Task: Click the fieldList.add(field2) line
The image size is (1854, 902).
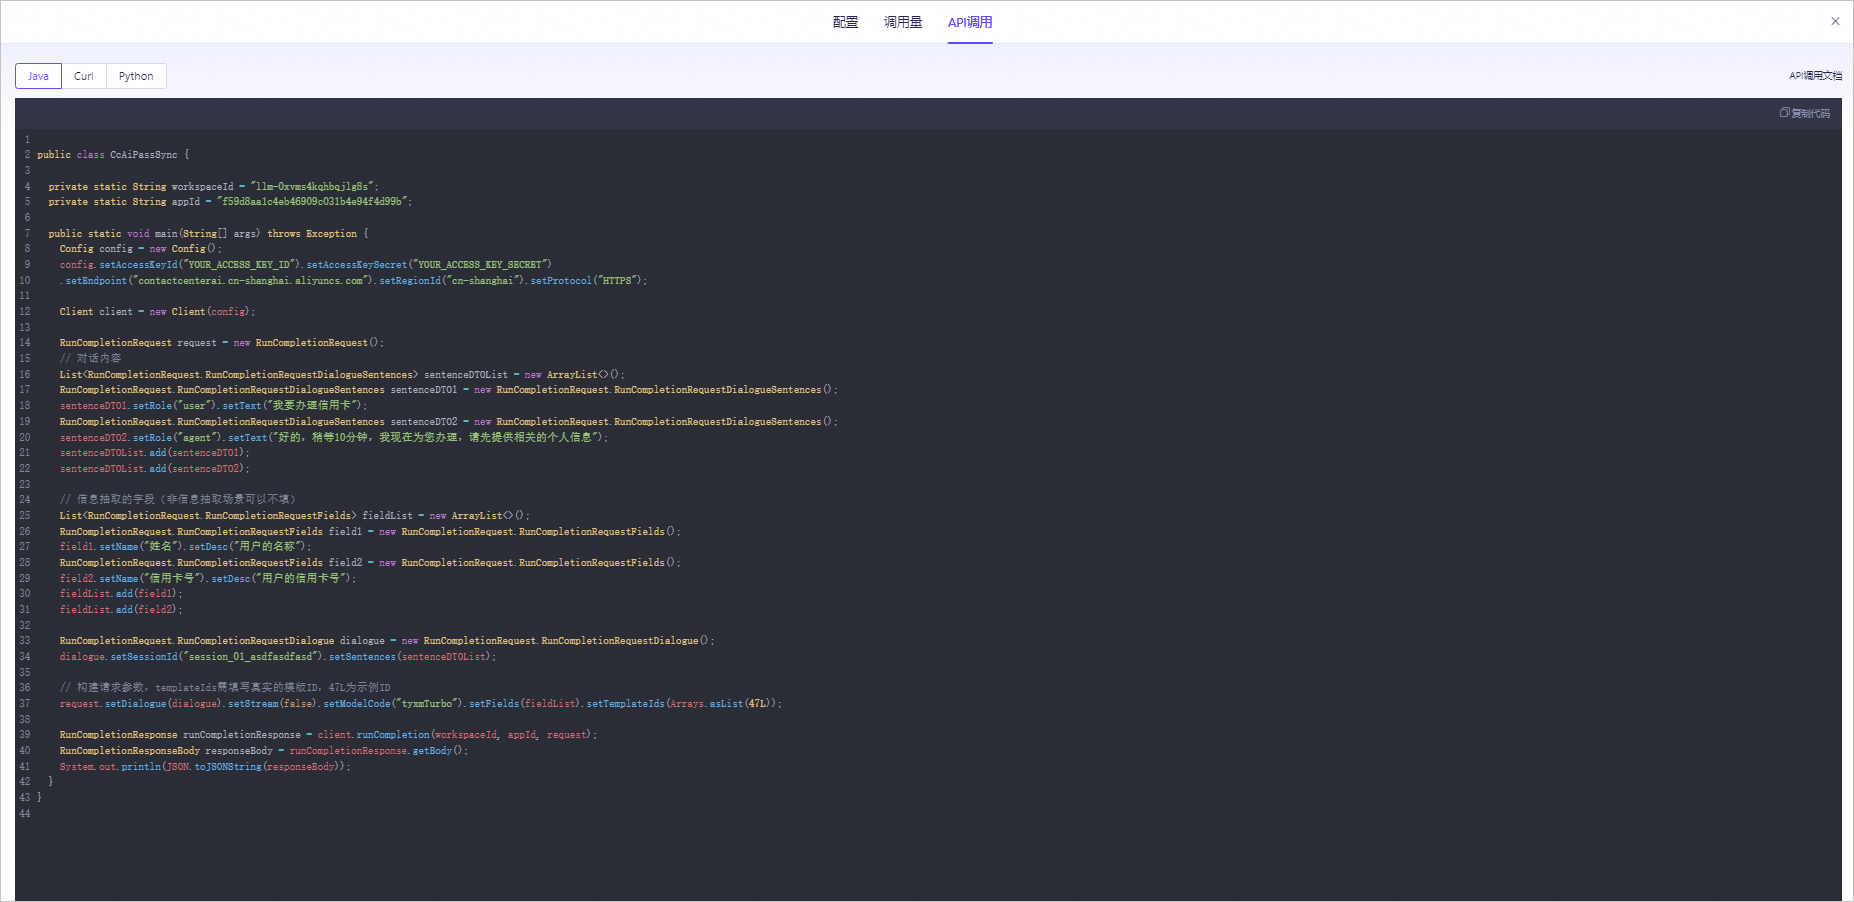Action: 121,610
